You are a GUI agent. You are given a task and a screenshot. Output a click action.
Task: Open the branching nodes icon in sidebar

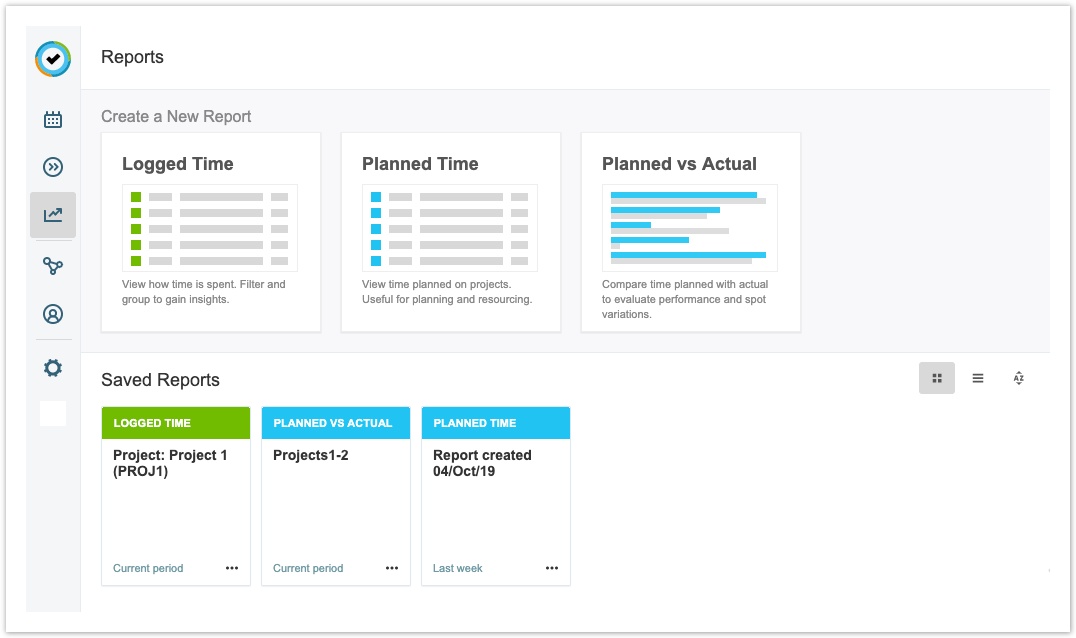coord(53,266)
